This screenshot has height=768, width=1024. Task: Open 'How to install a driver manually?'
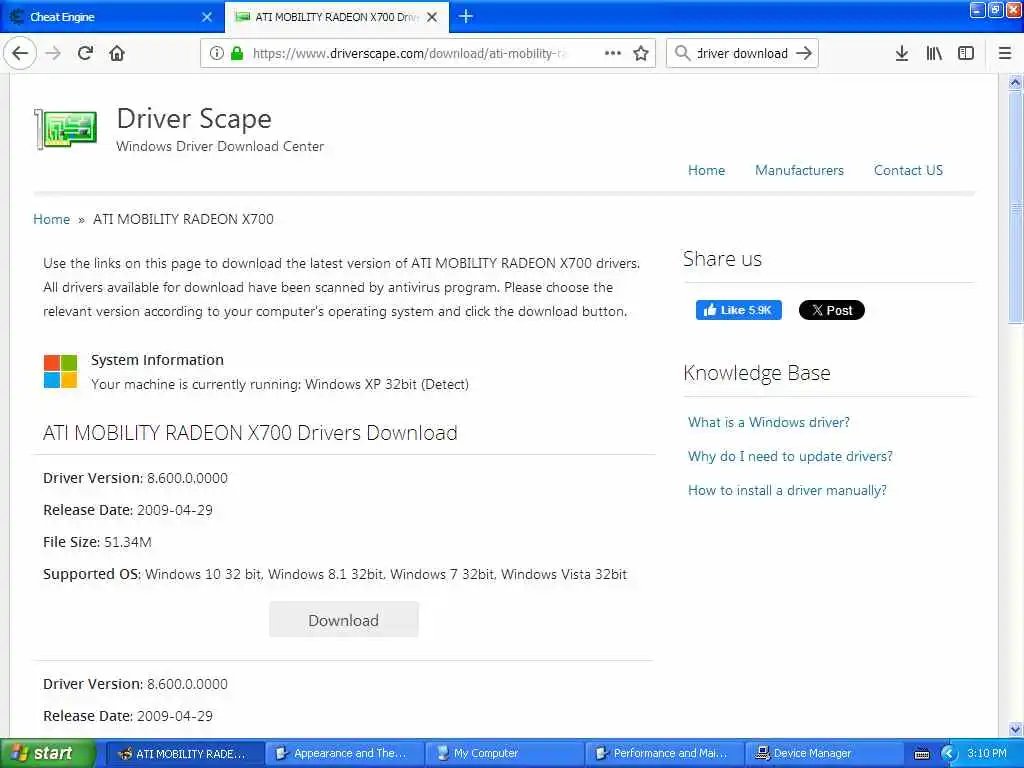pos(787,490)
